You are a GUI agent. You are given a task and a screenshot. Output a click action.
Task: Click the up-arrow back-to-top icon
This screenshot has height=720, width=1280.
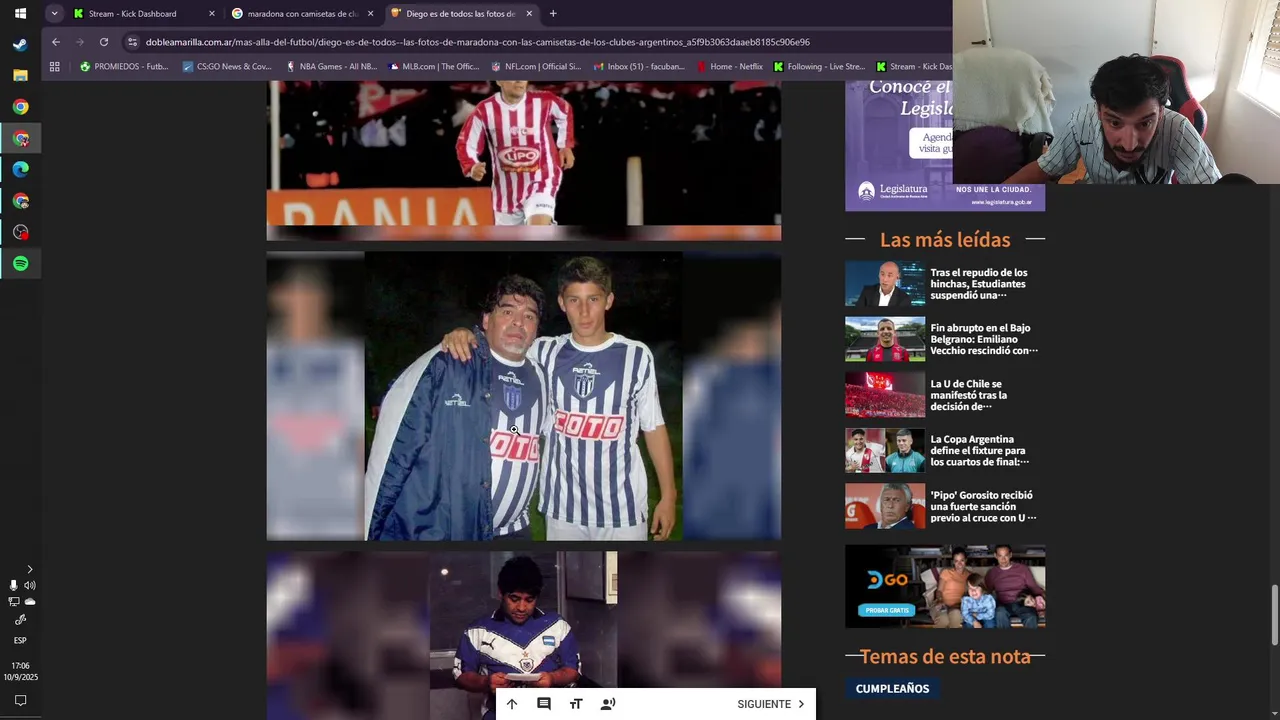coord(512,704)
